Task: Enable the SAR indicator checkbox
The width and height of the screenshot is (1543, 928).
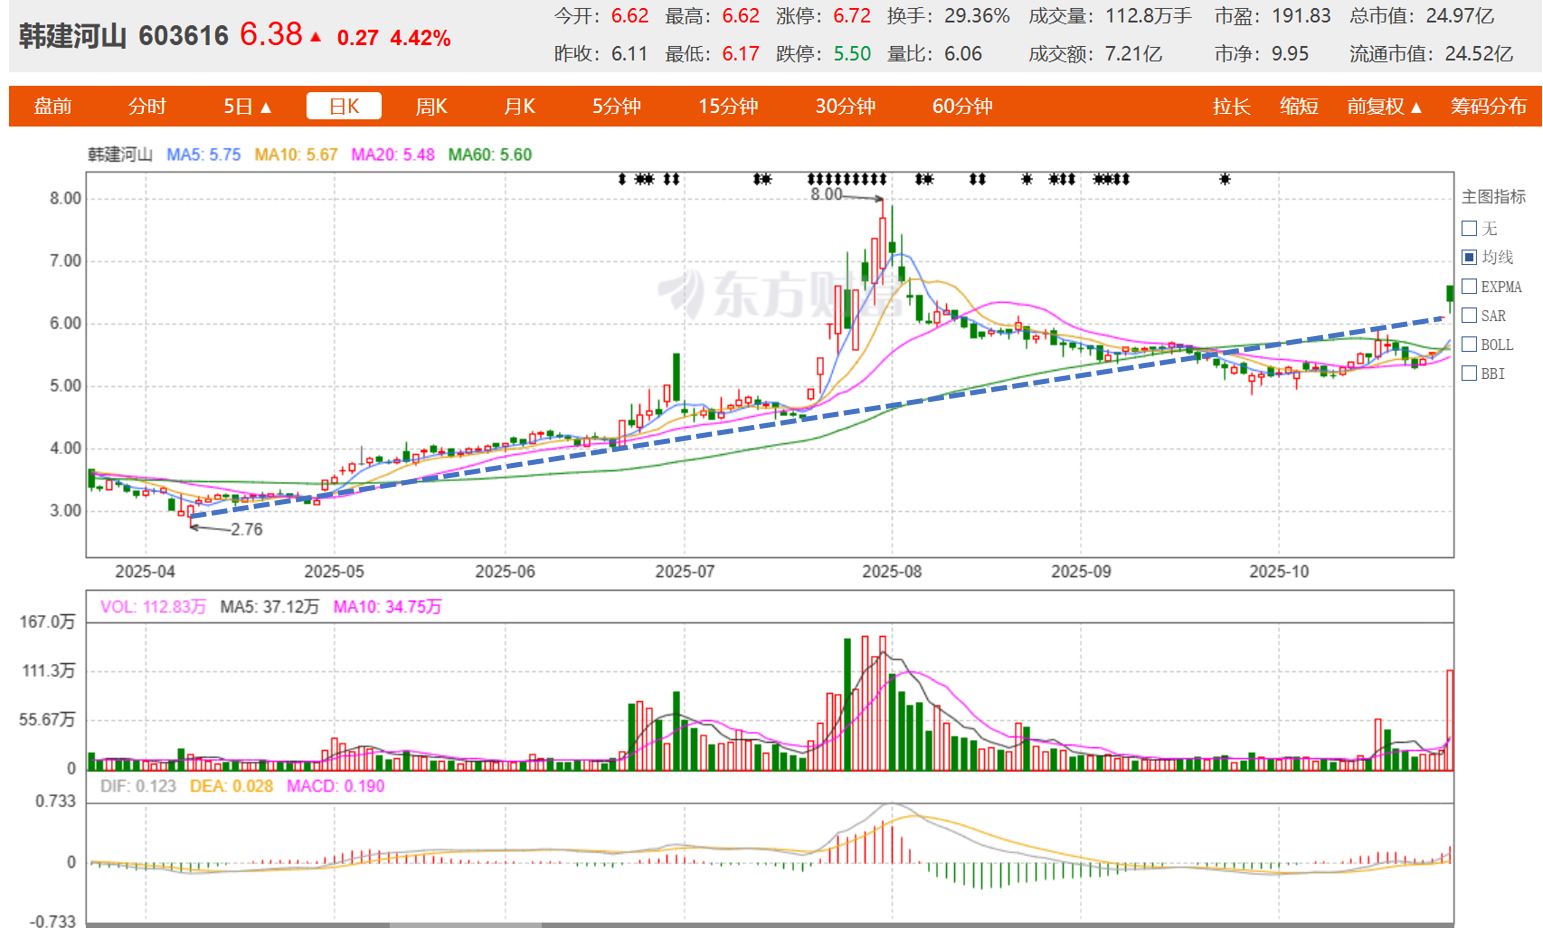Action: (1469, 315)
